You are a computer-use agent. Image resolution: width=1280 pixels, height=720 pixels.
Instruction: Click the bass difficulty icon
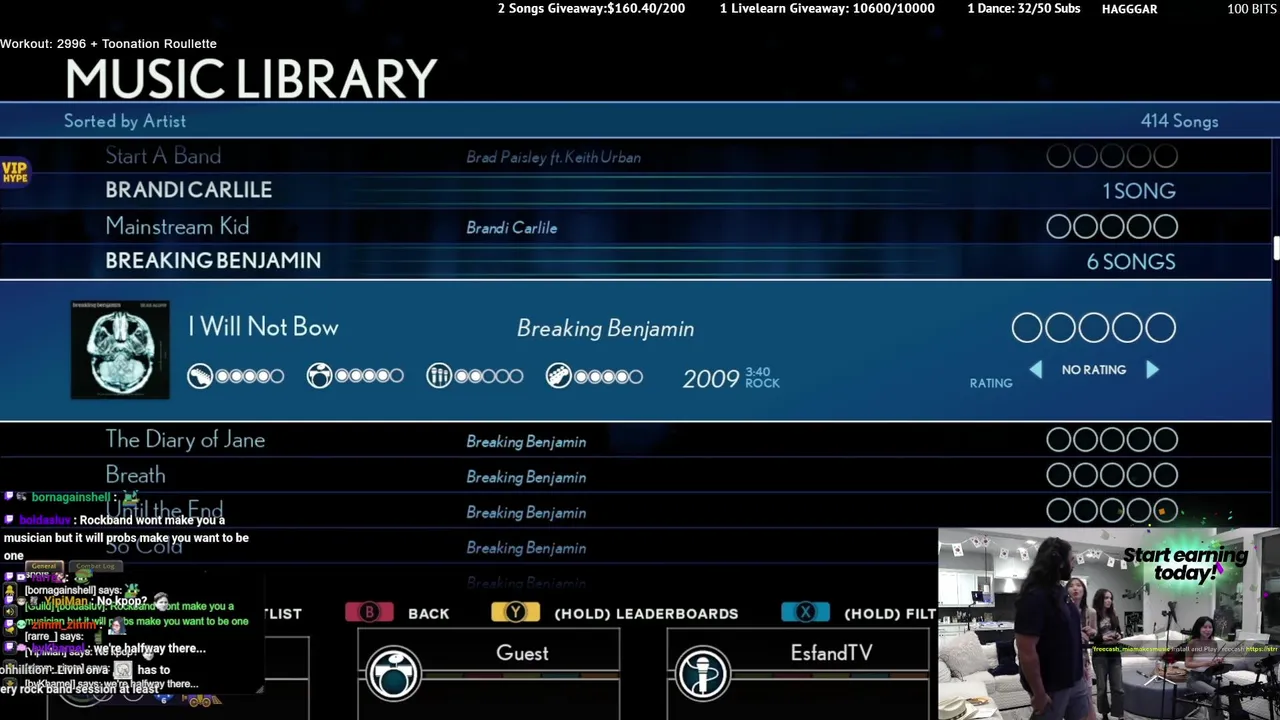[x=559, y=376]
